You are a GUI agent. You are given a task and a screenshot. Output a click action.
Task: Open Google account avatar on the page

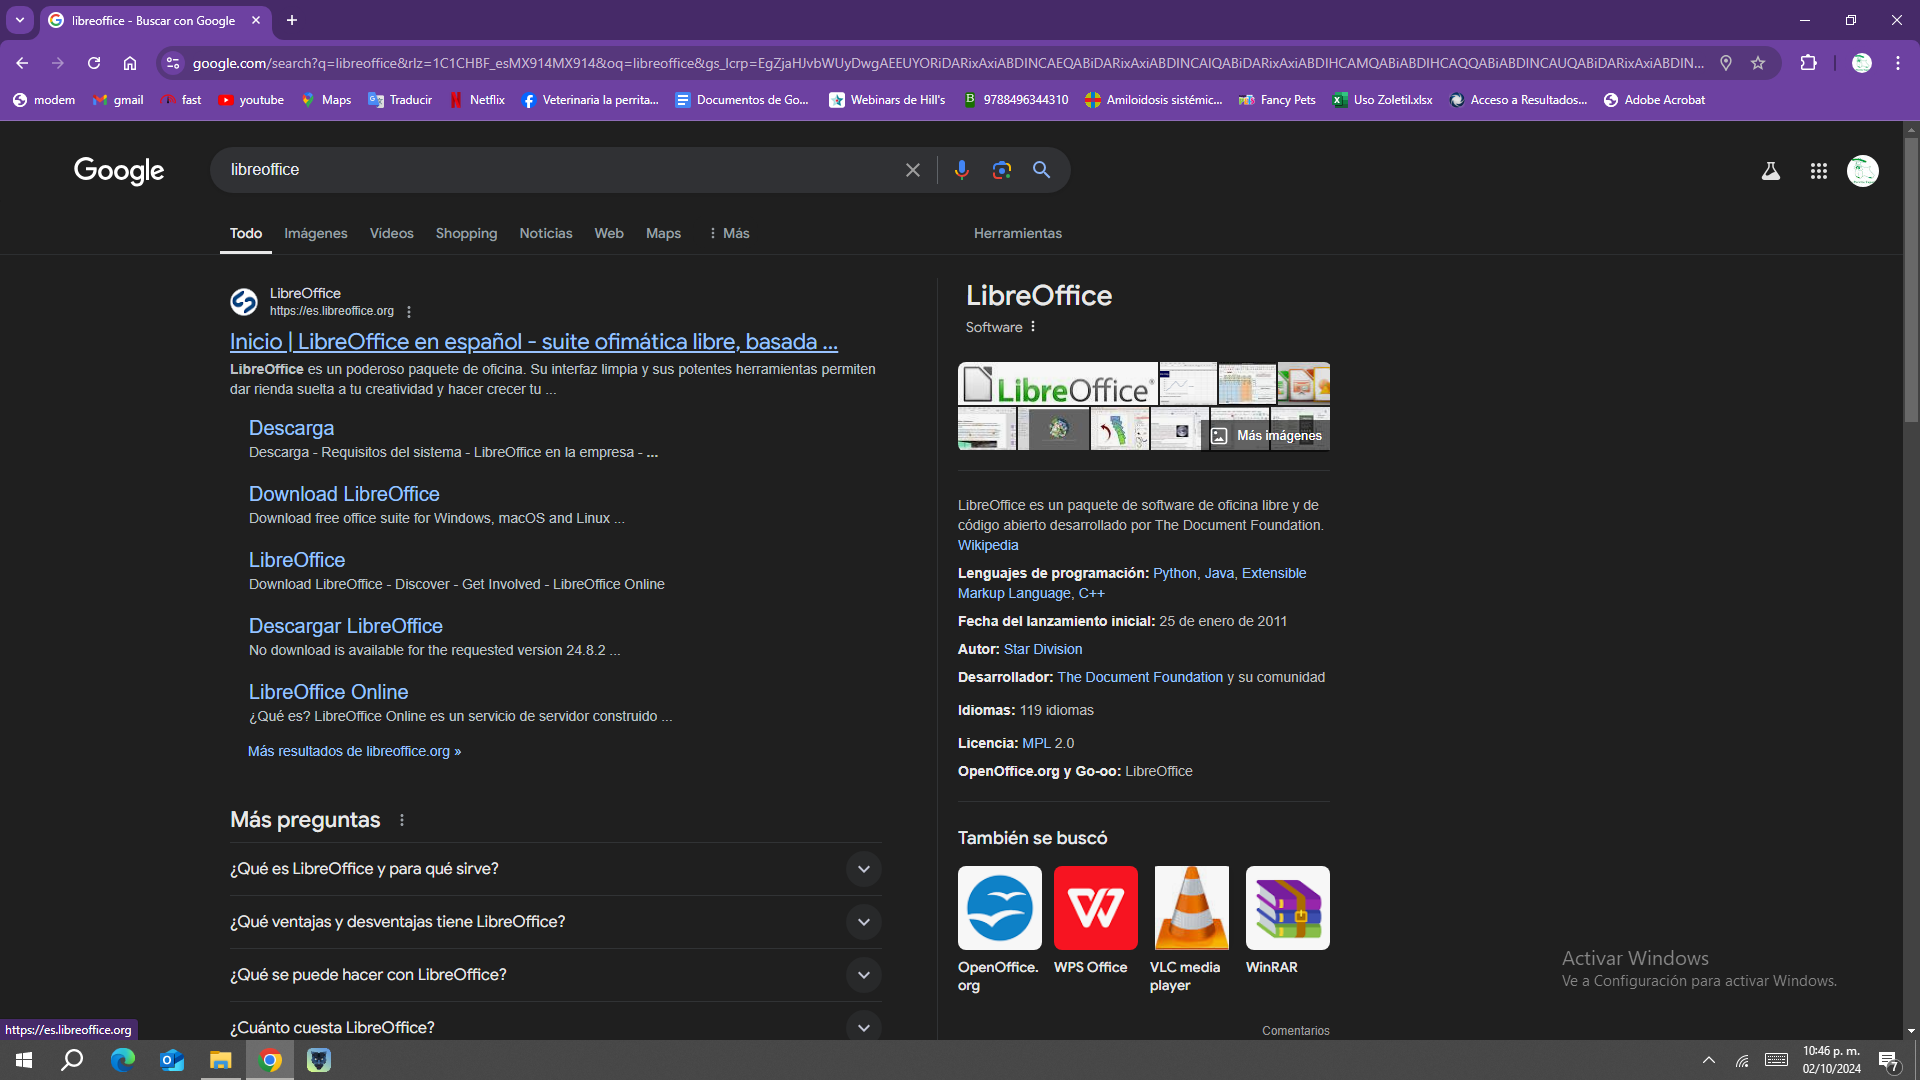1862,171
